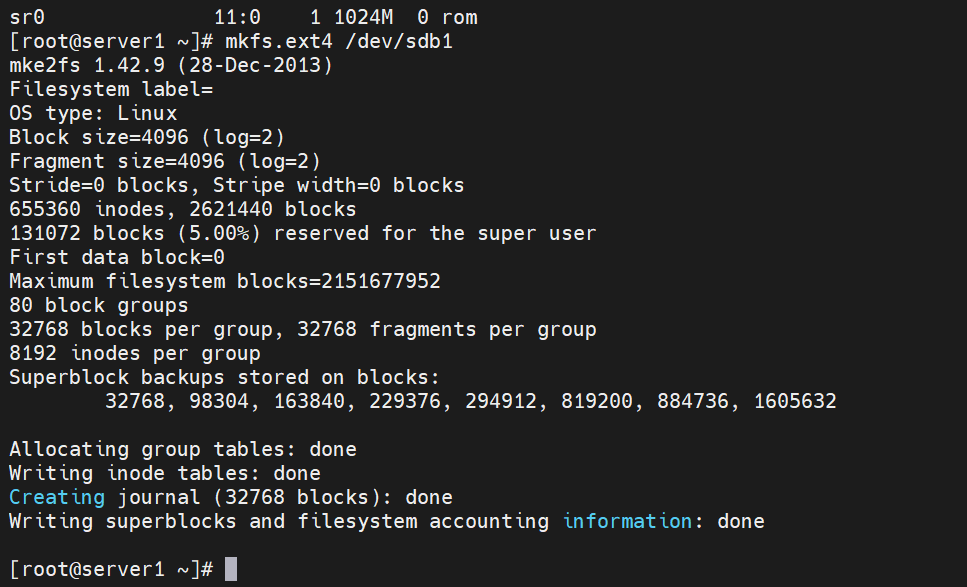Click the Stripe width=0 blocks text

tap(339, 186)
